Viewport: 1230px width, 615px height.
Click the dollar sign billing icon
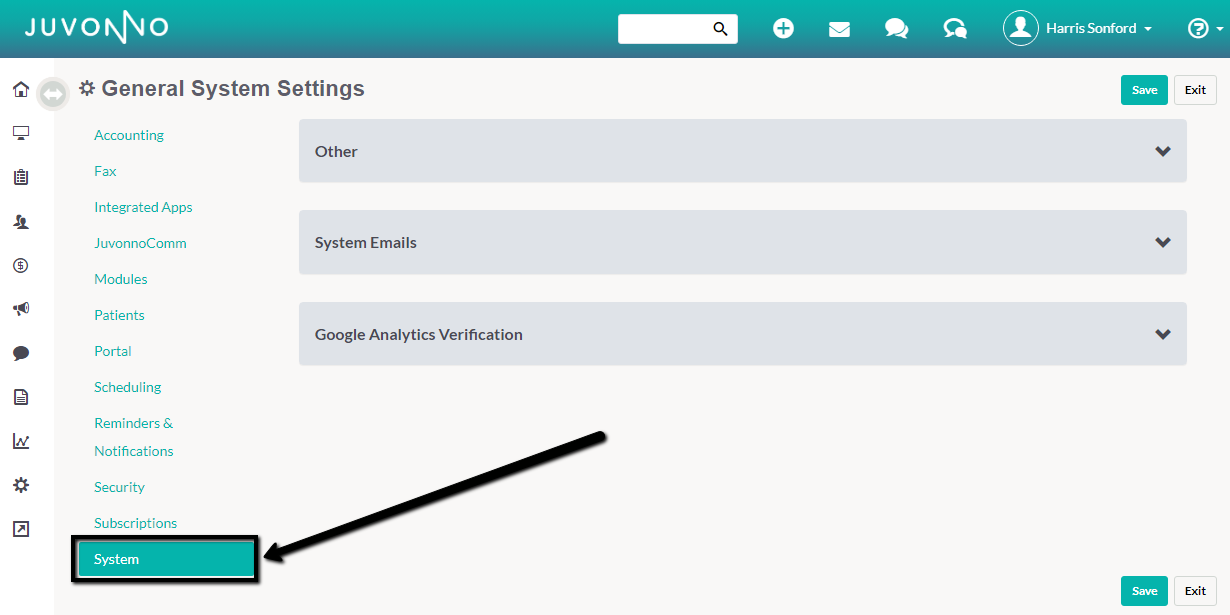(20, 265)
